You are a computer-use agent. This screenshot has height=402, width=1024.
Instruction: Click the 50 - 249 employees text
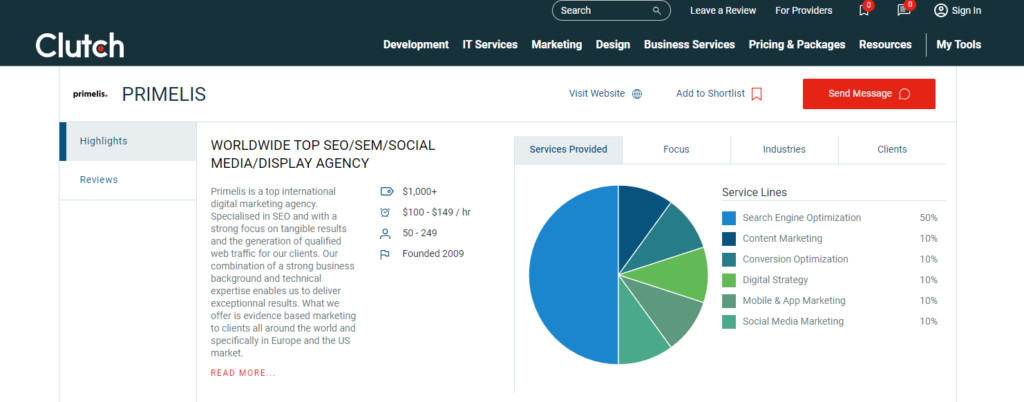(x=420, y=233)
